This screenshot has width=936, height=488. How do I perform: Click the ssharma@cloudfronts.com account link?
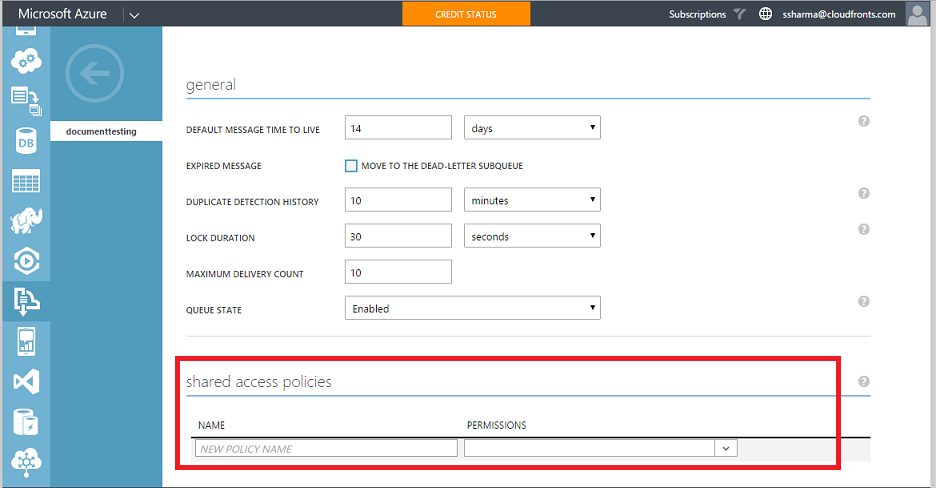point(841,14)
